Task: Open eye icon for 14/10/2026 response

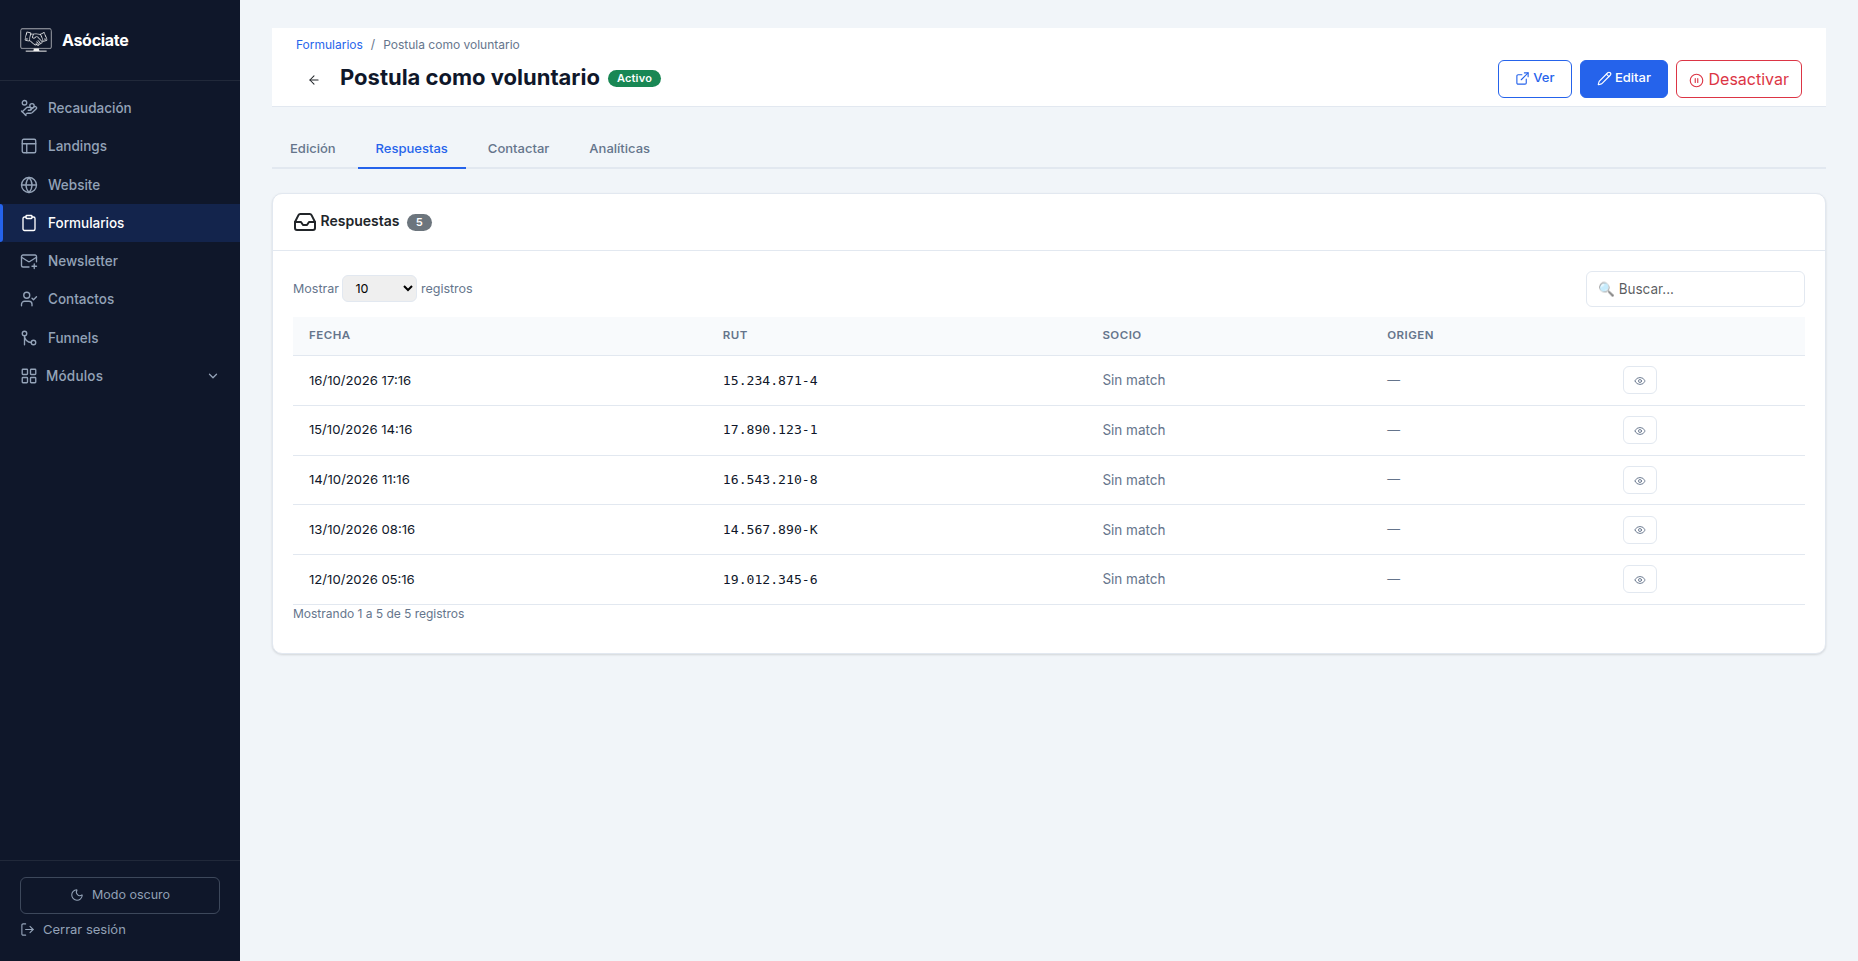Action: click(x=1640, y=480)
